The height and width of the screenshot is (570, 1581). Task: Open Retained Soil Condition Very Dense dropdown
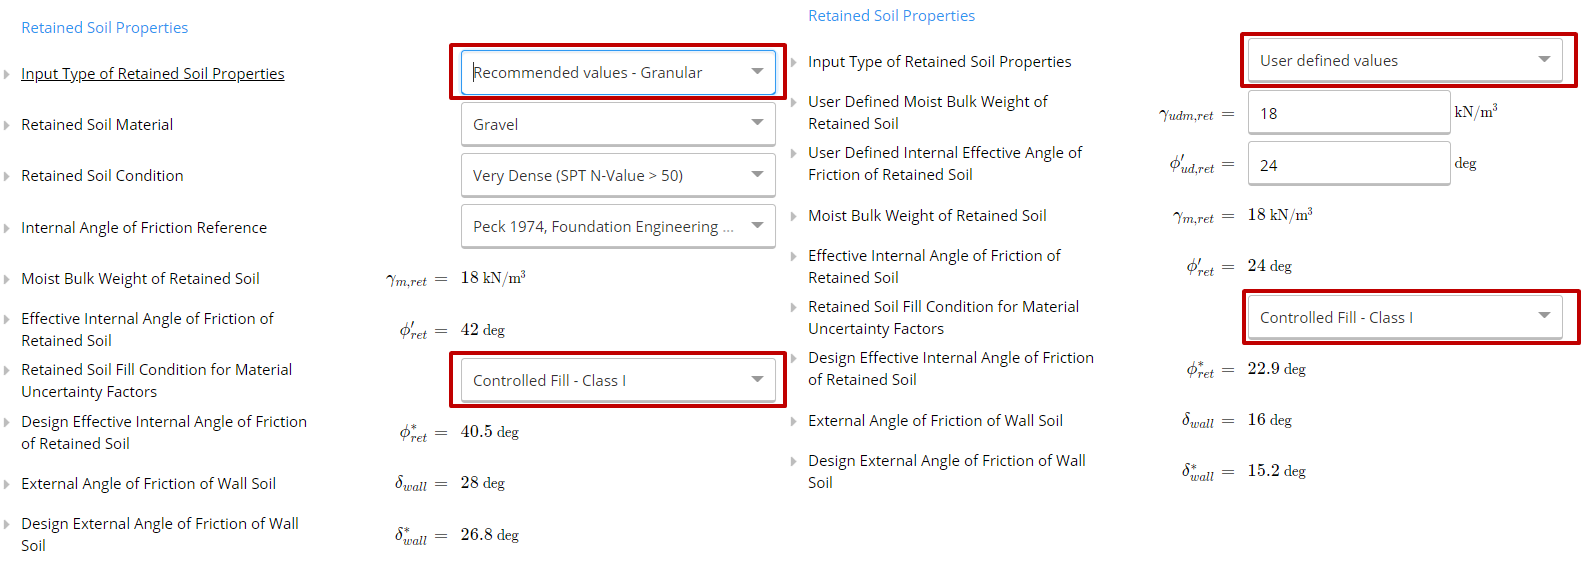(617, 175)
